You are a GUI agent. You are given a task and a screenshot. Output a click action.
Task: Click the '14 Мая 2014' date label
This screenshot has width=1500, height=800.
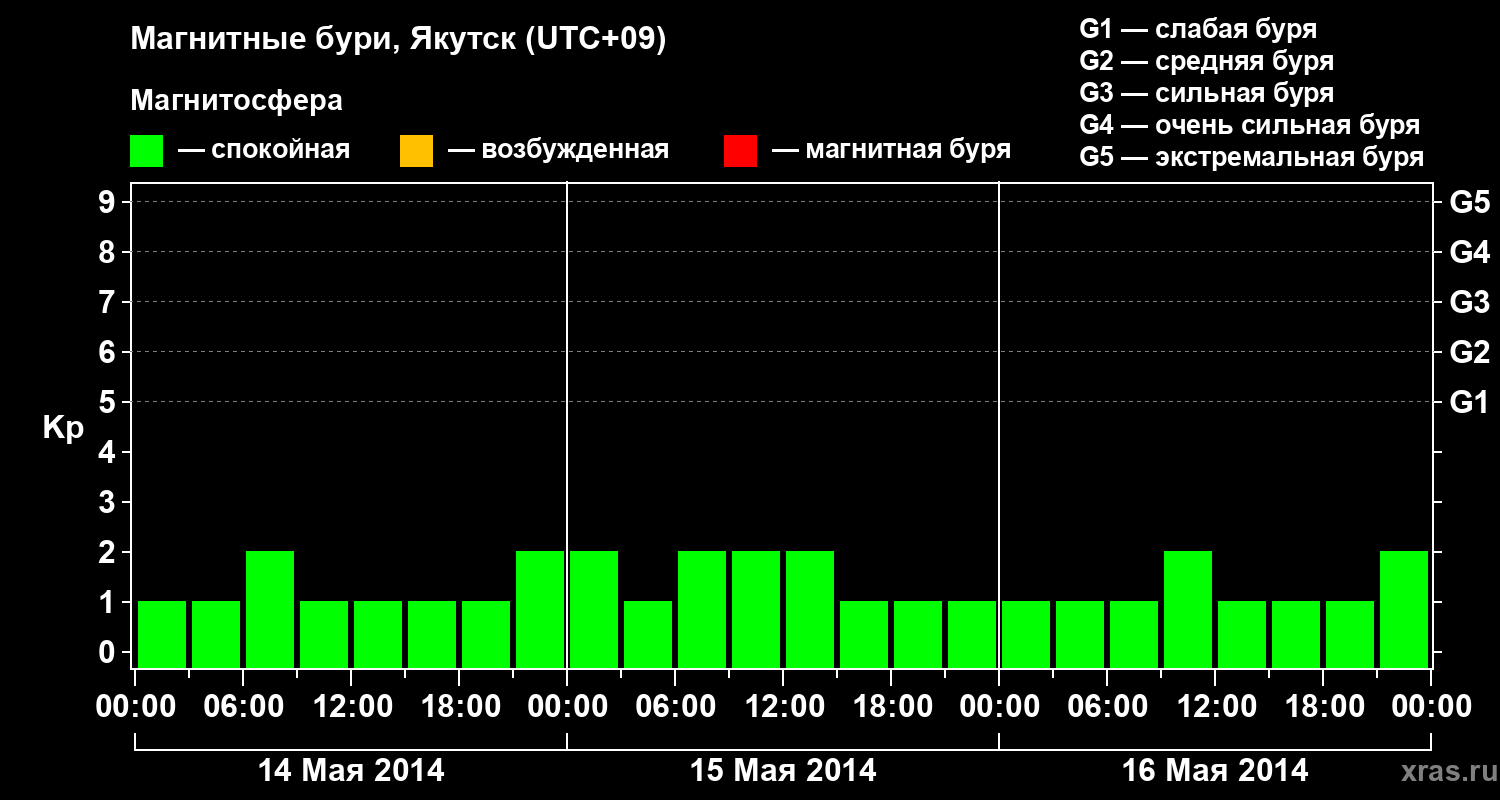click(x=351, y=770)
